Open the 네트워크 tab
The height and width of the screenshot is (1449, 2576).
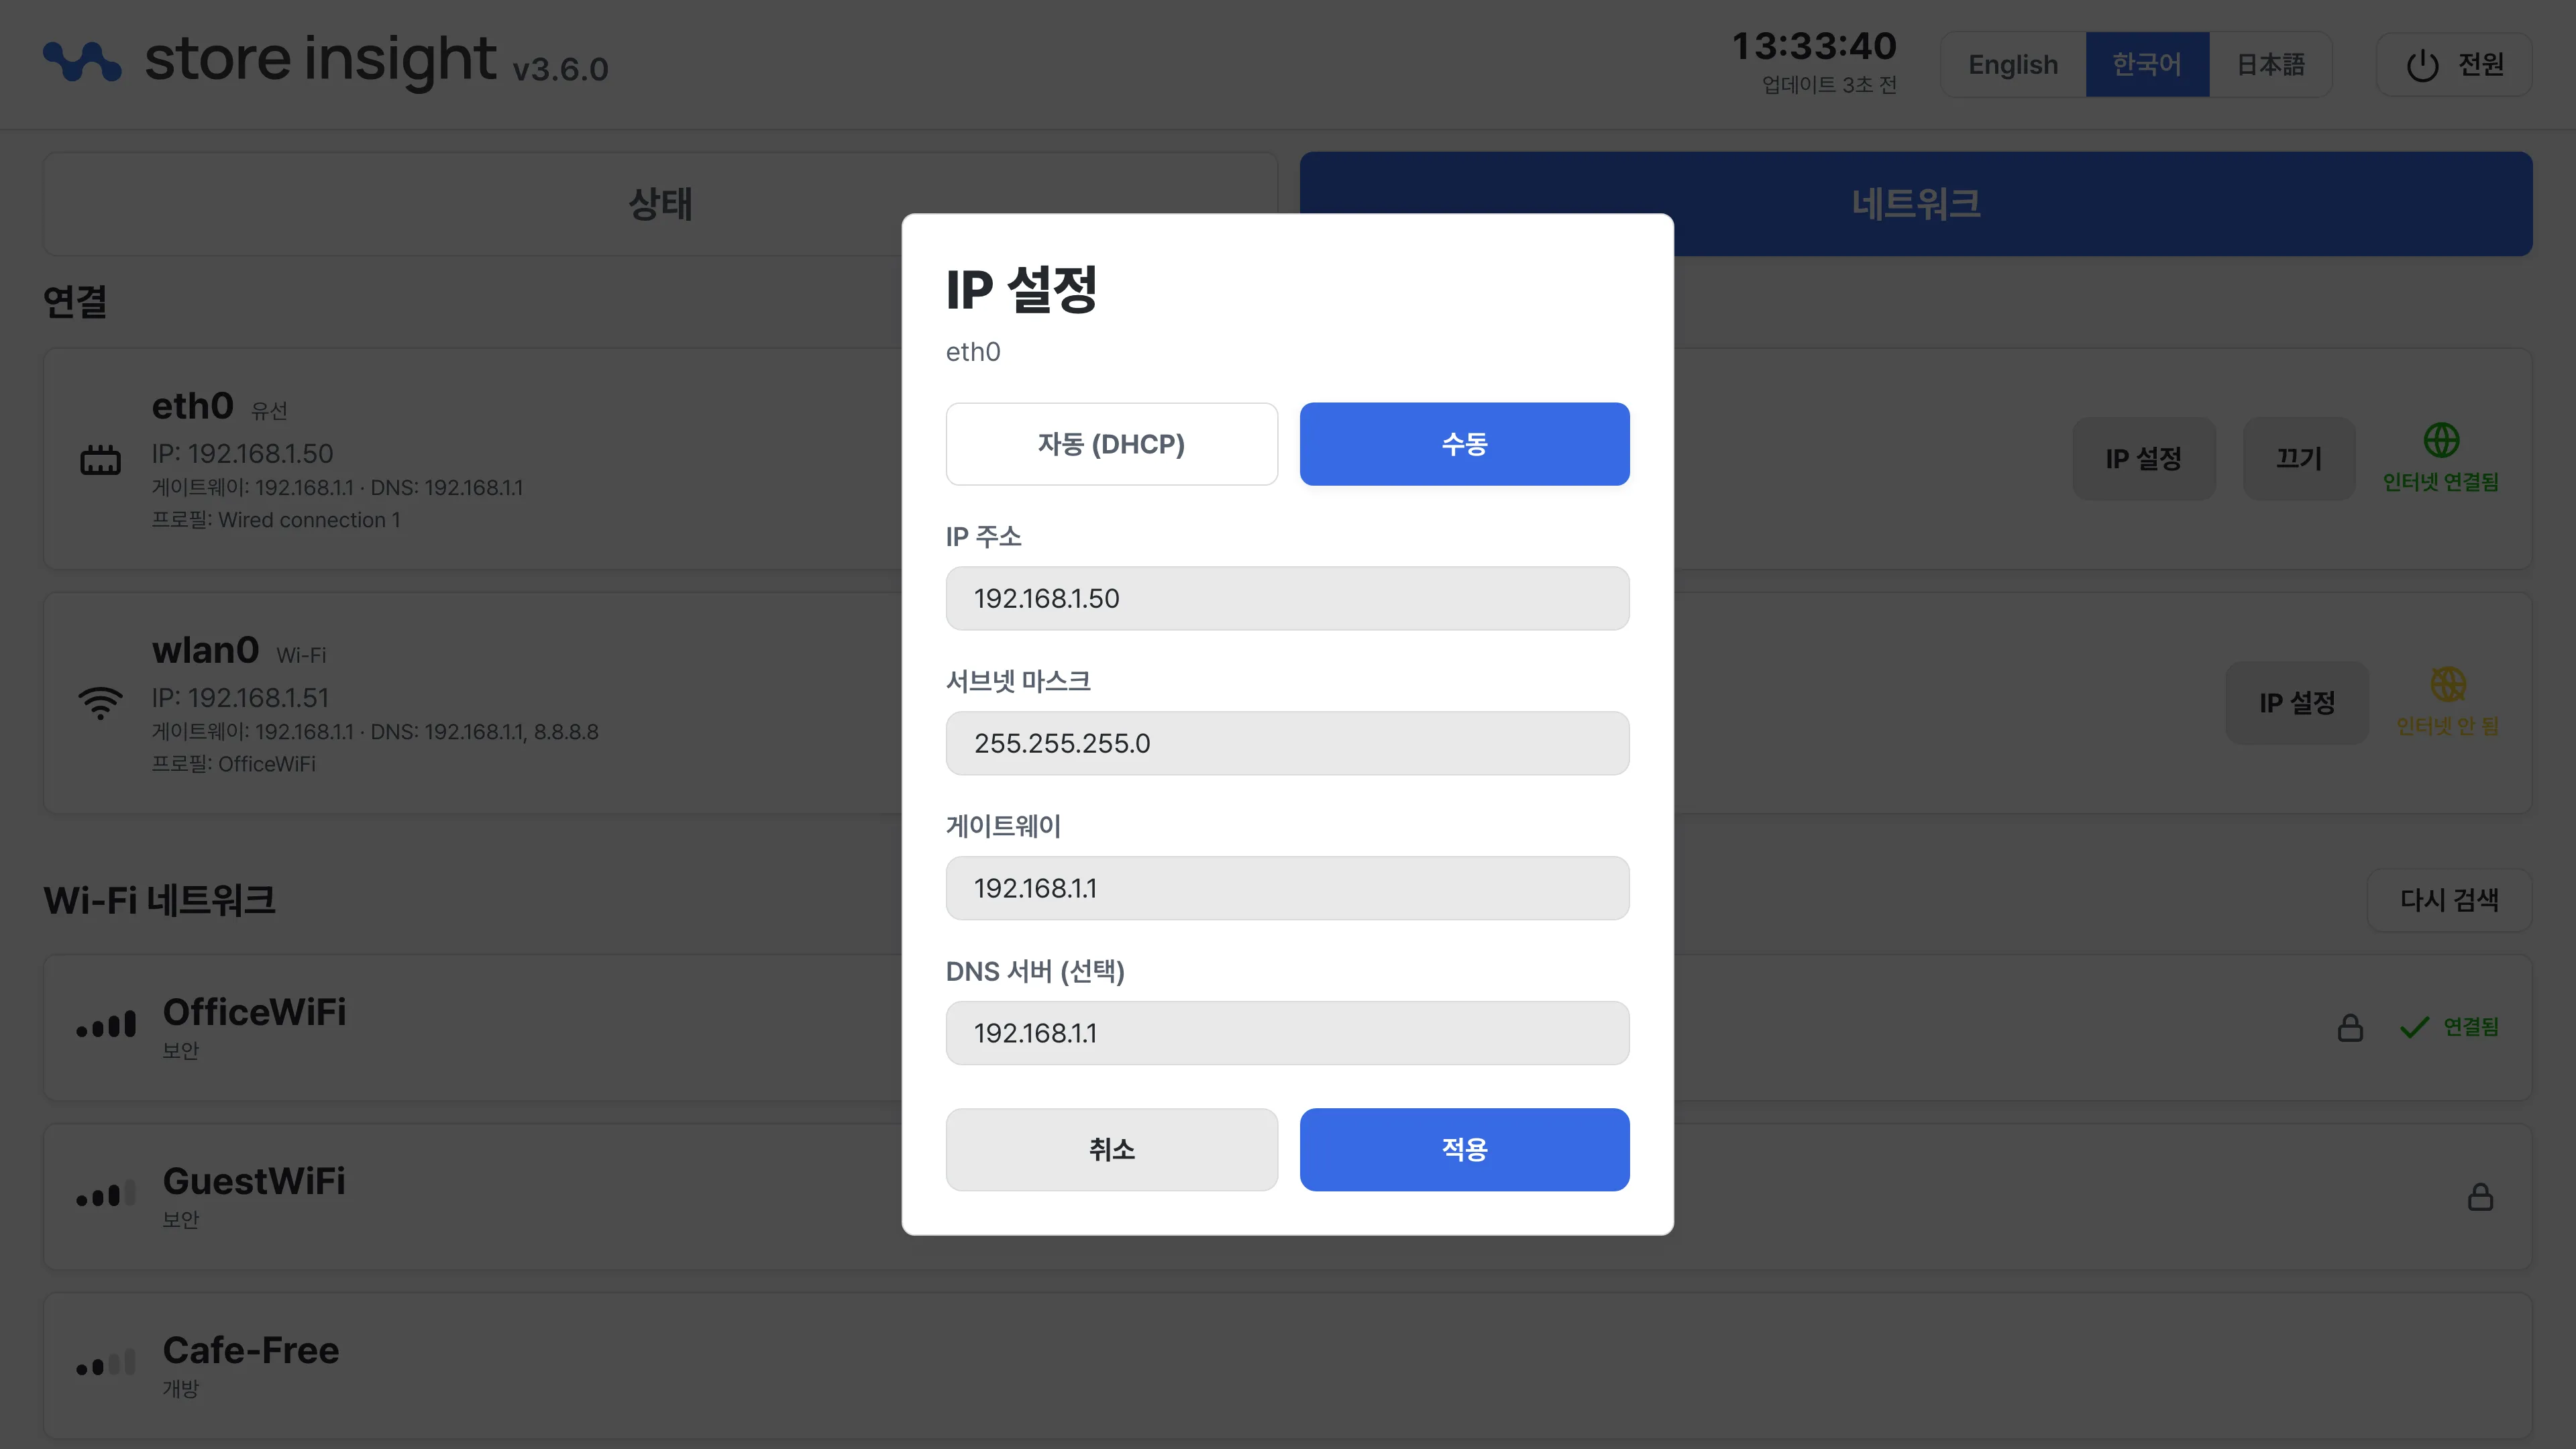point(1915,204)
